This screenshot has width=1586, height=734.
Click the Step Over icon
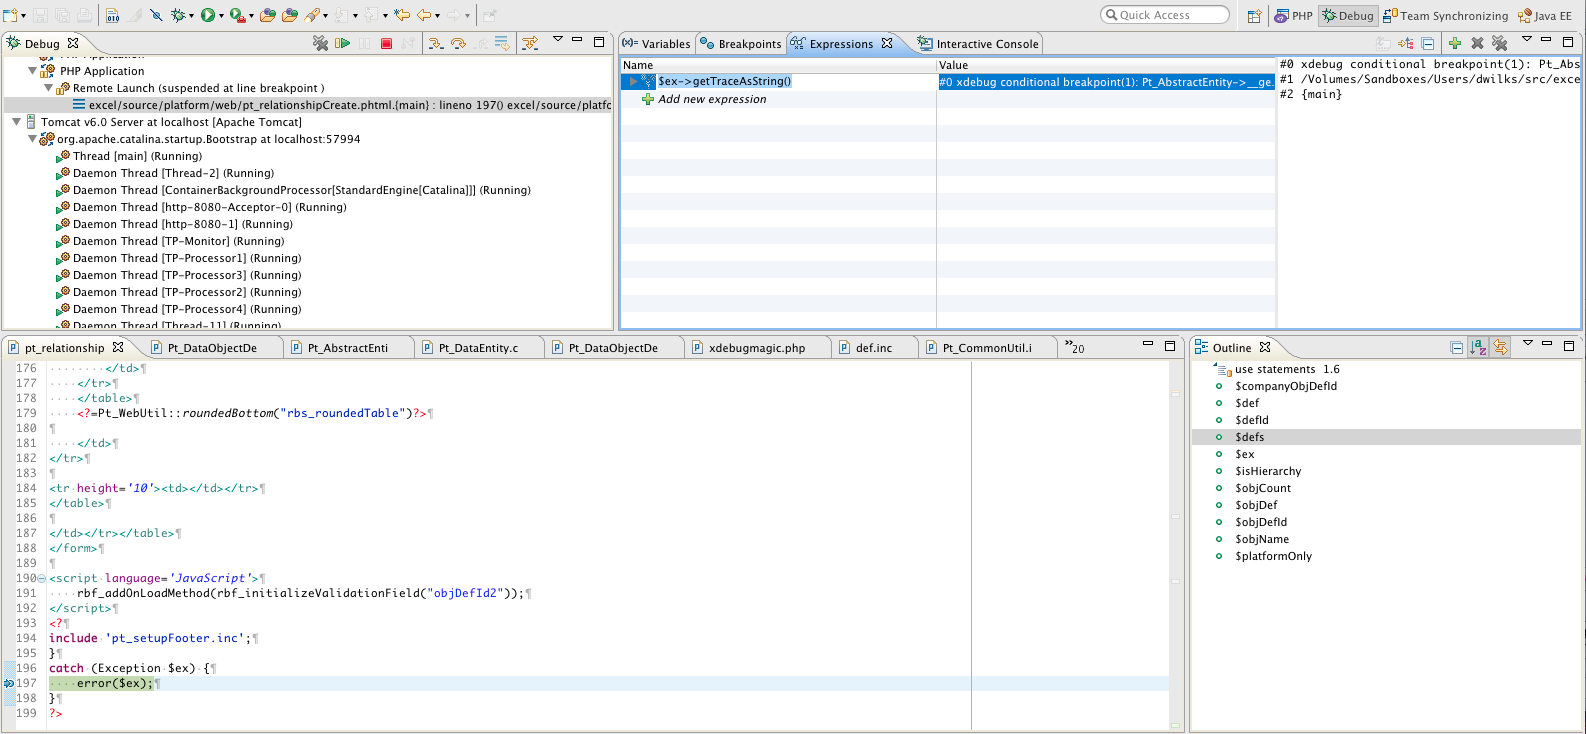coord(458,43)
